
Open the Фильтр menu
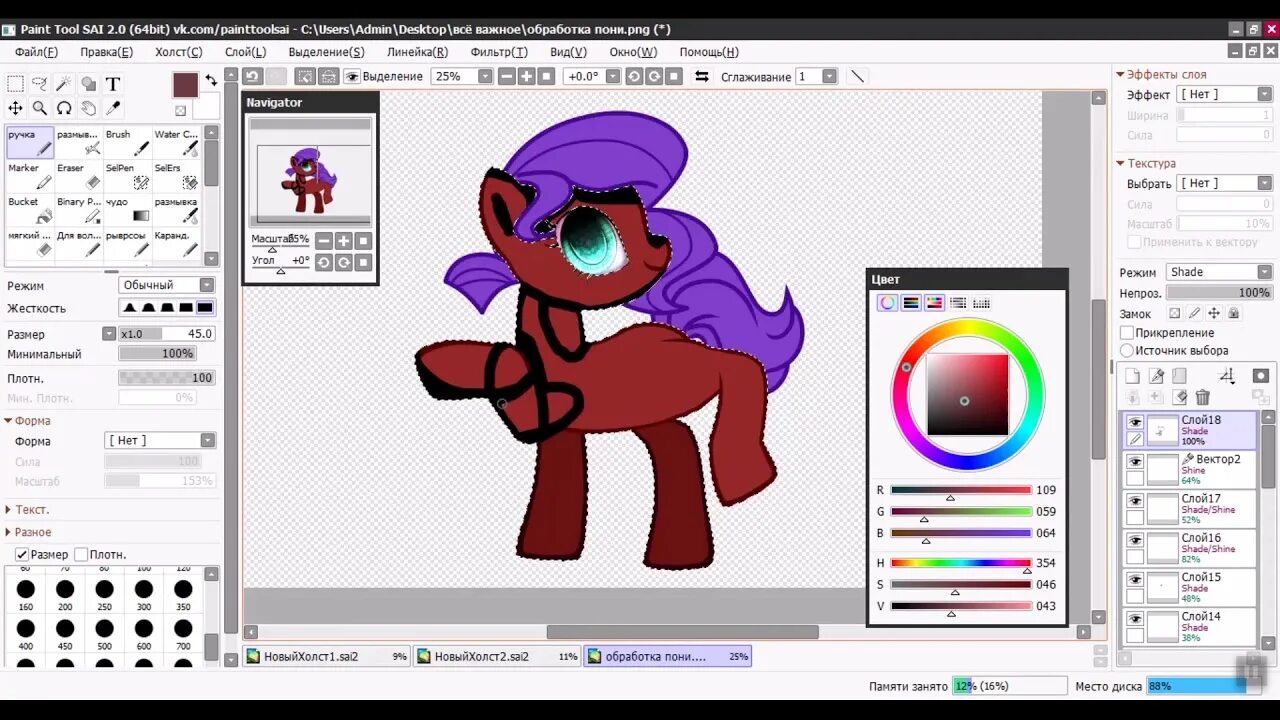tap(499, 52)
